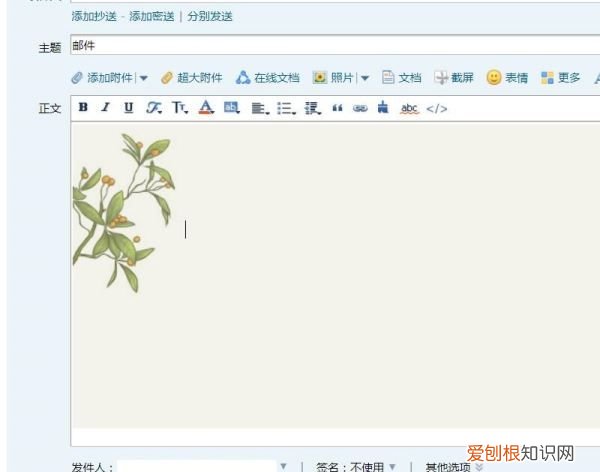Click the paperclip icon beside 添加附件

pyautogui.click(x=77, y=78)
